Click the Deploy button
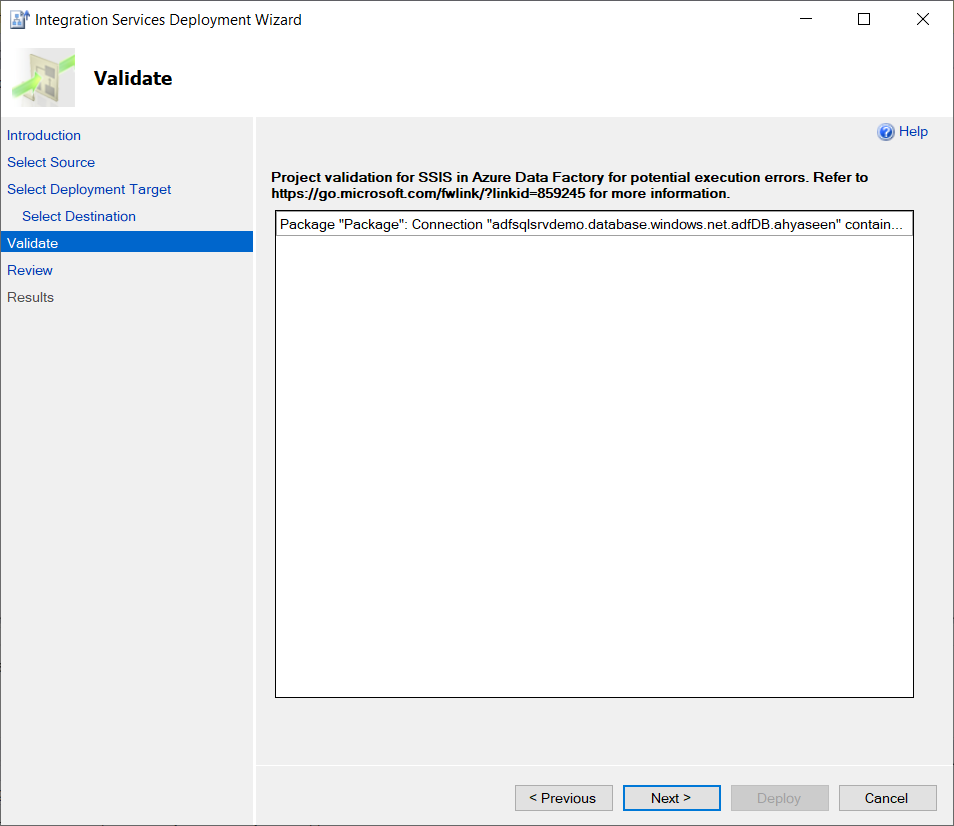 (779, 798)
